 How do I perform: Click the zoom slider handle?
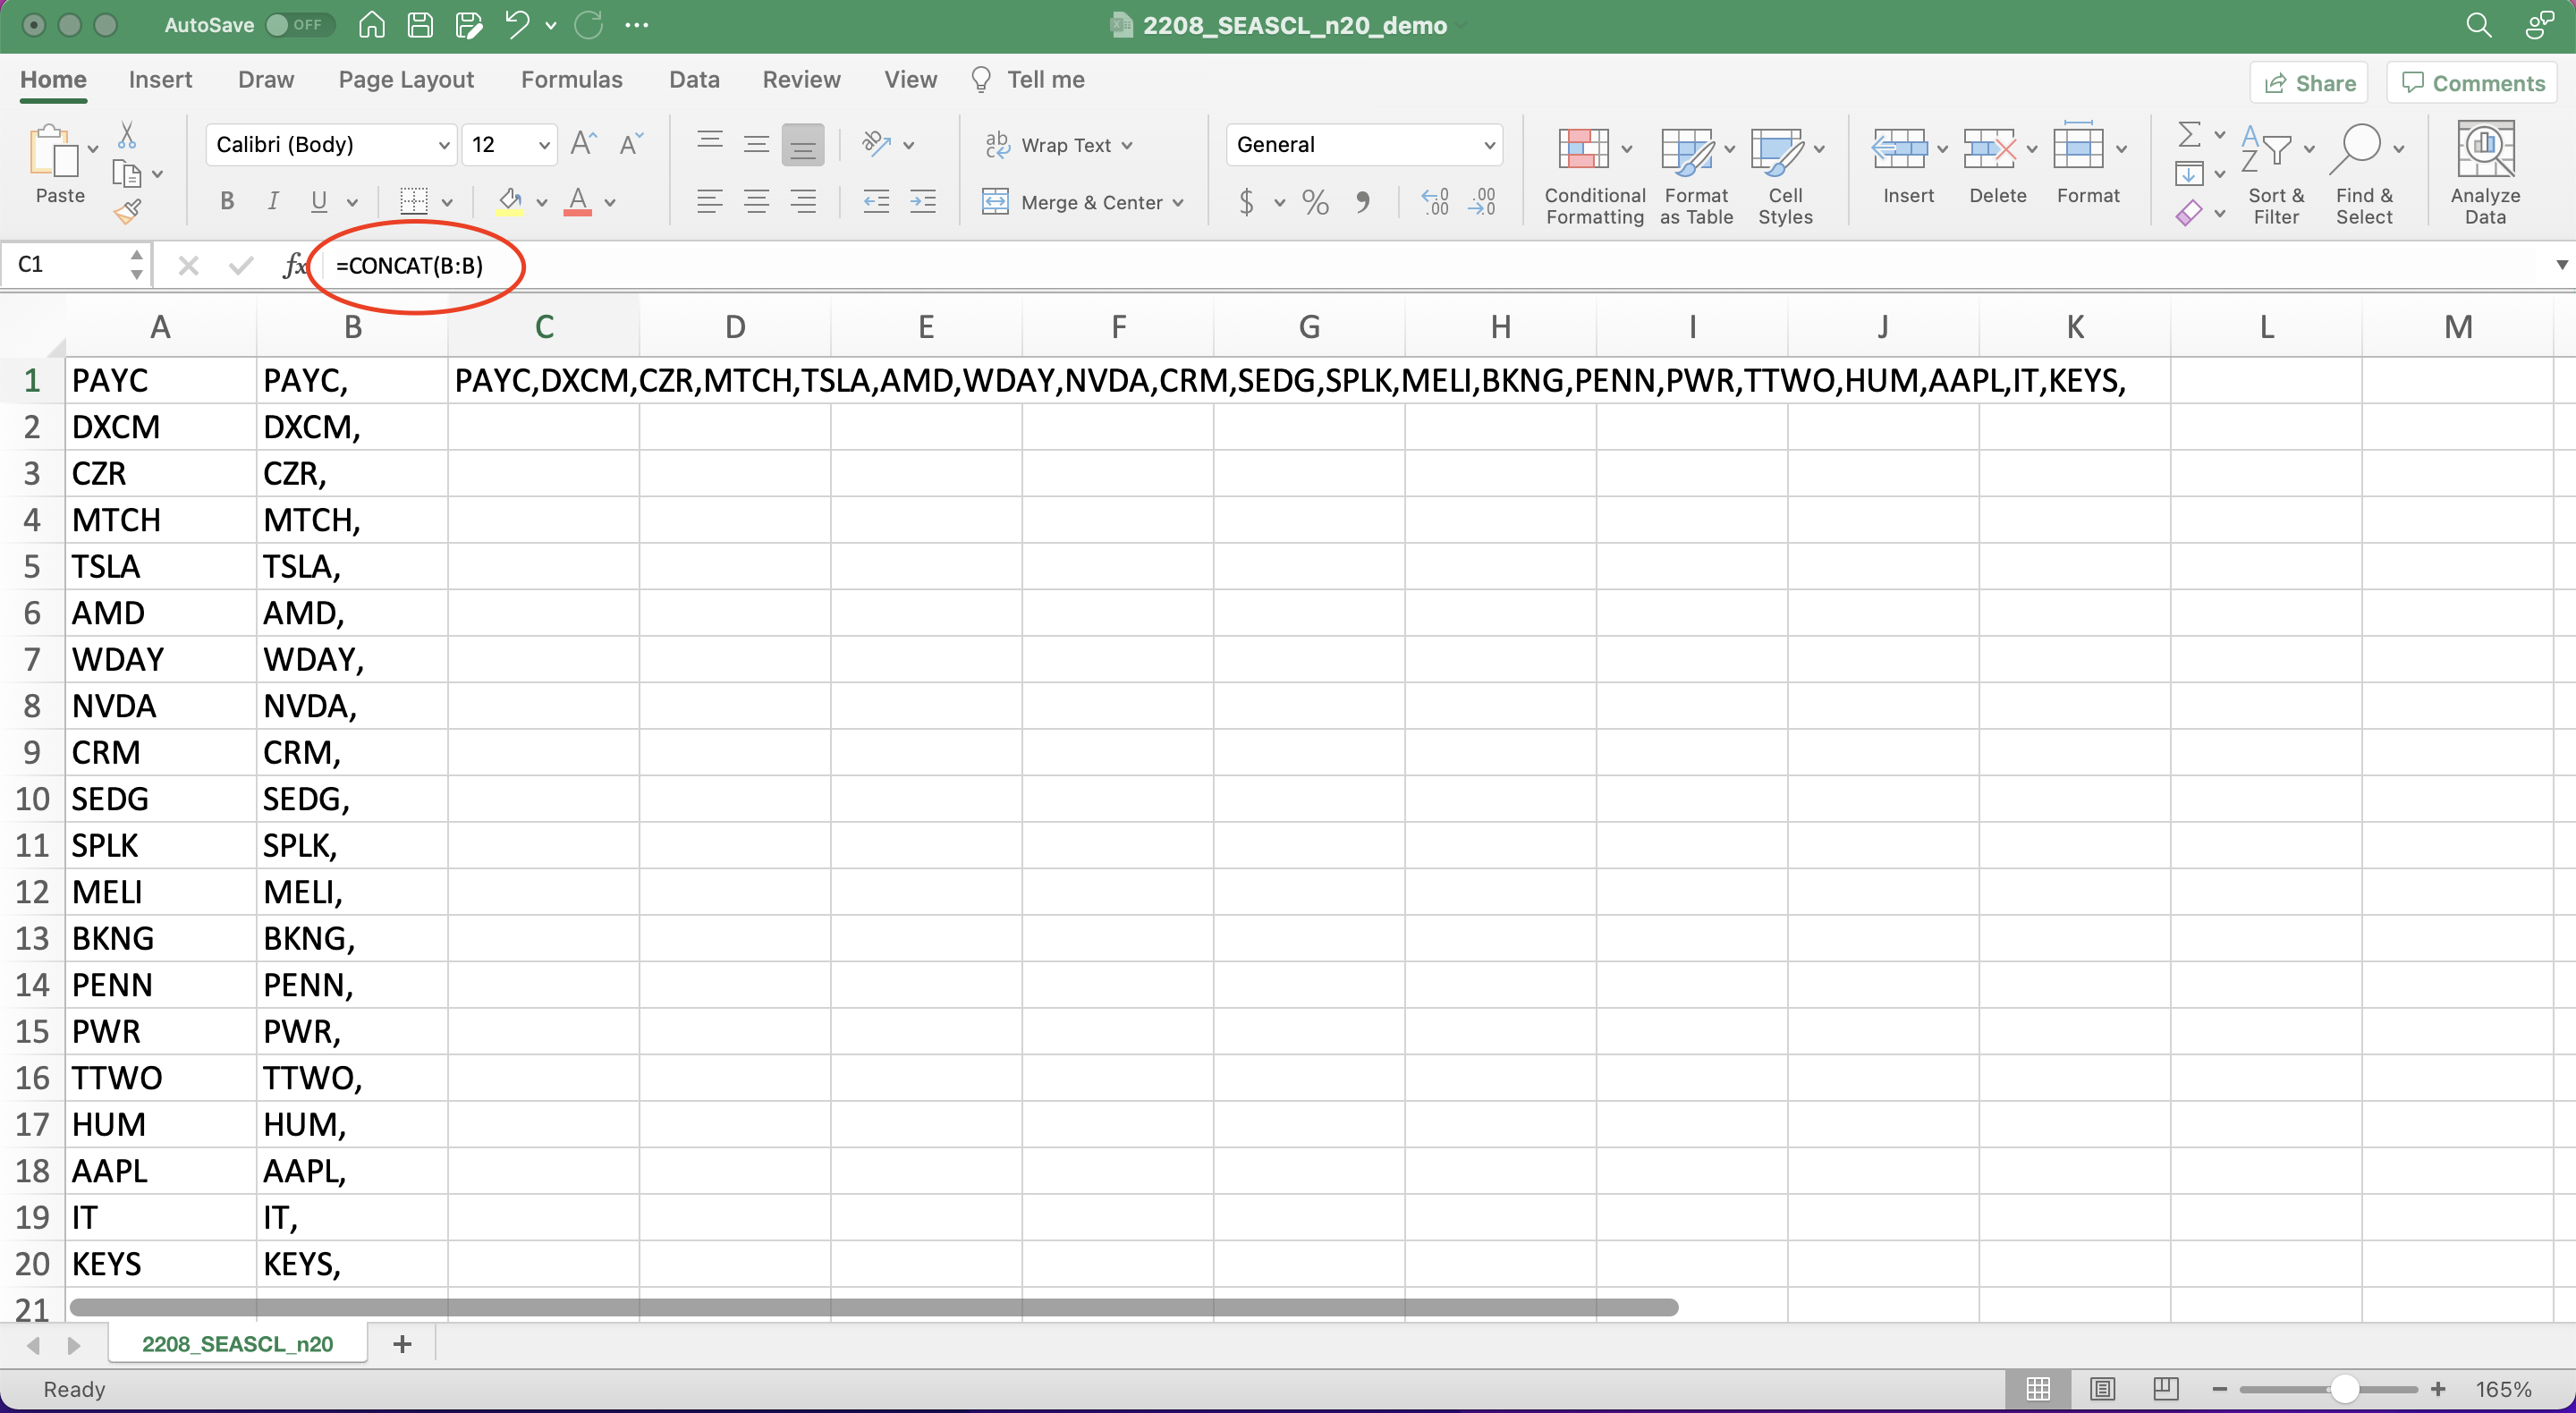2344,1389
